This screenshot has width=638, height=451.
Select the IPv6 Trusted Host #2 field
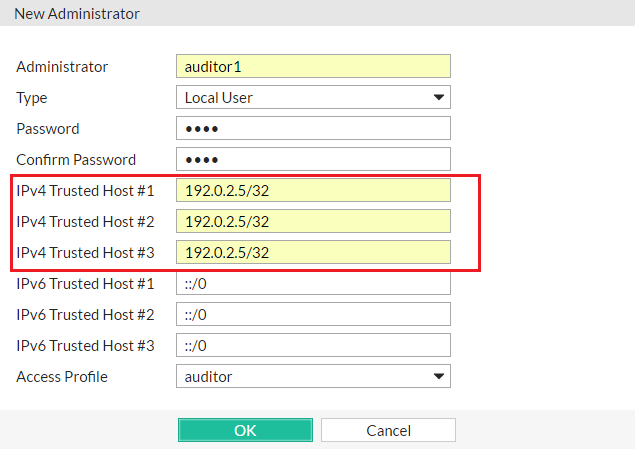313,315
